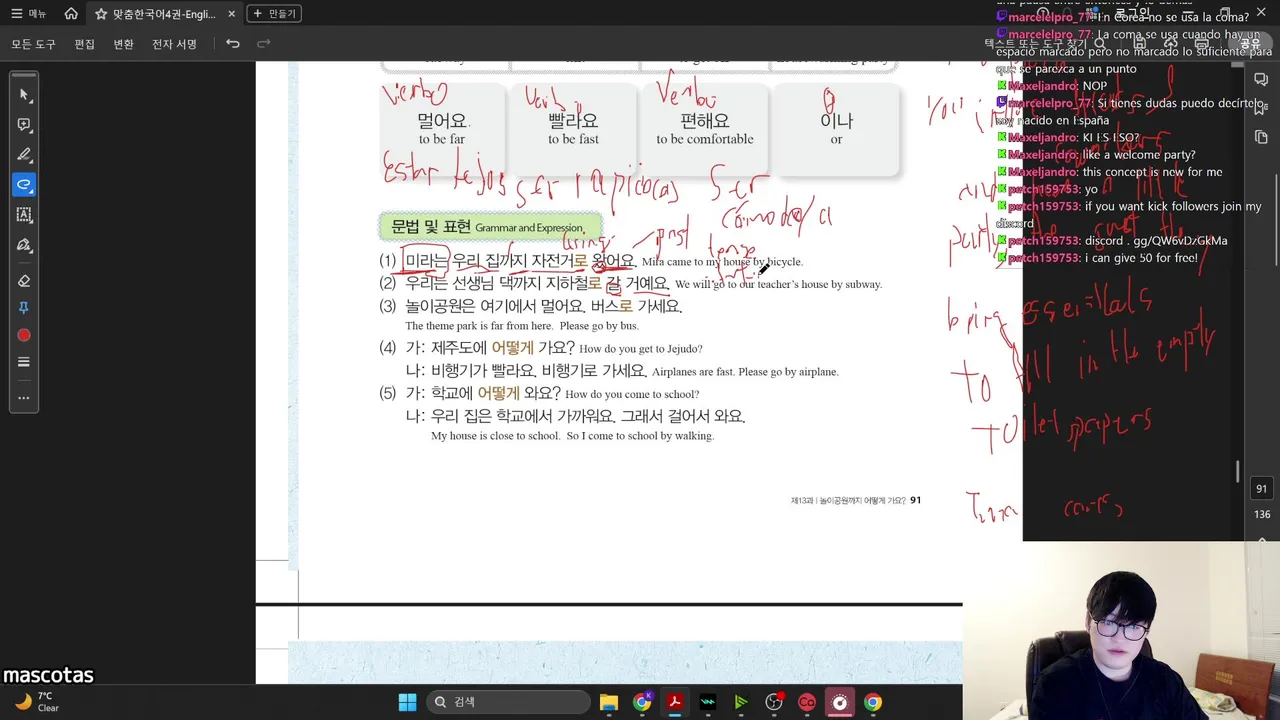Screen dimensions: 1280x720
Task: Open the 메뉴 hamburger menu
Action: tap(29, 14)
